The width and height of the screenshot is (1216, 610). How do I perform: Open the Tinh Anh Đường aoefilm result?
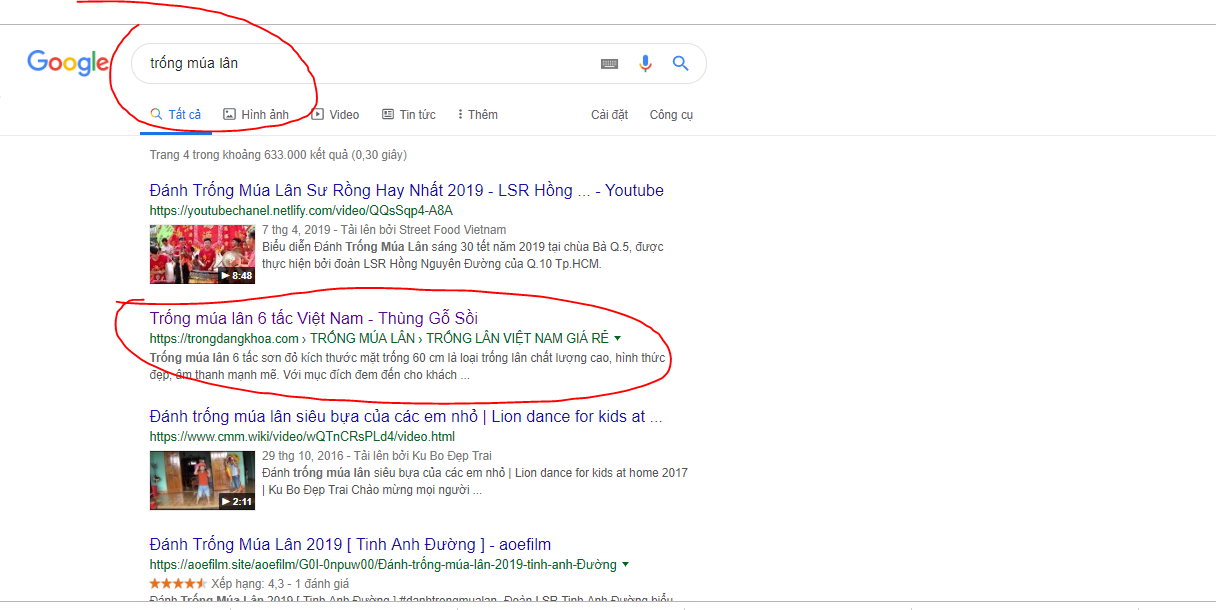pos(350,544)
